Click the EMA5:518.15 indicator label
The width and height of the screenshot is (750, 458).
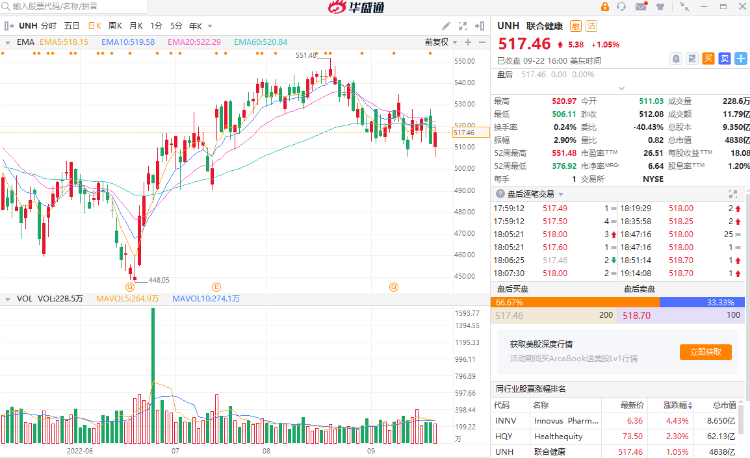pyautogui.click(x=64, y=42)
